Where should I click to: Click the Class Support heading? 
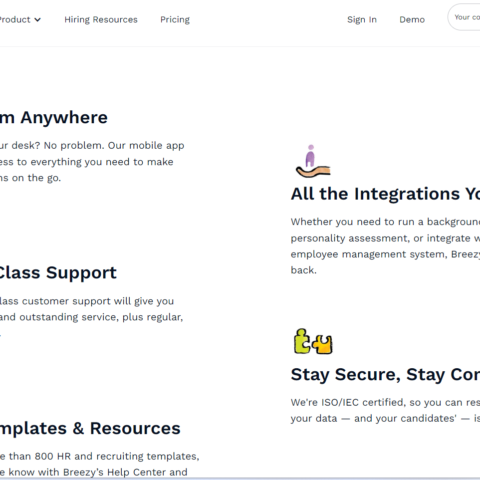(58, 273)
